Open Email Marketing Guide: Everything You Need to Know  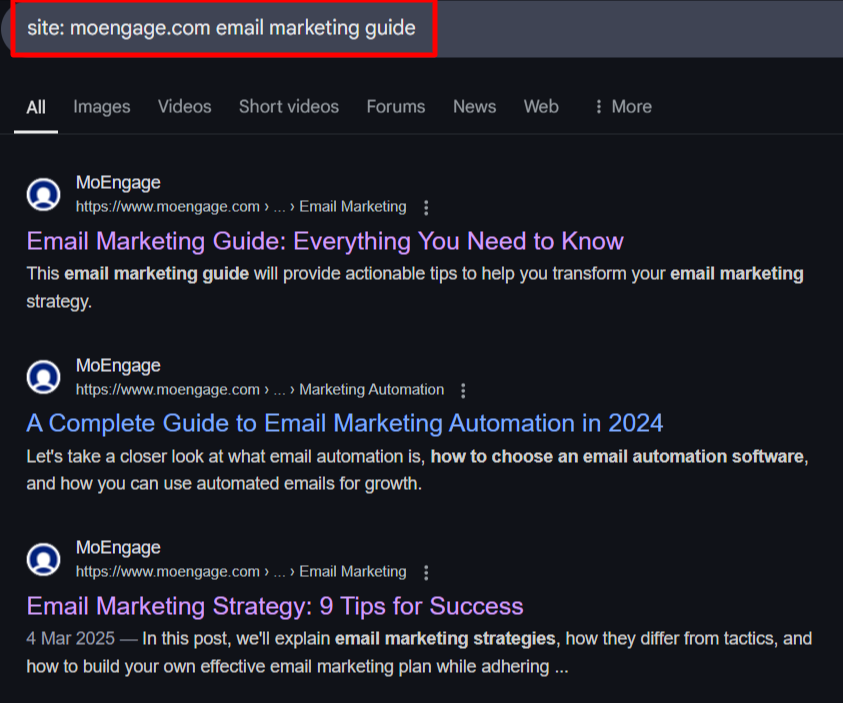(x=325, y=241)
